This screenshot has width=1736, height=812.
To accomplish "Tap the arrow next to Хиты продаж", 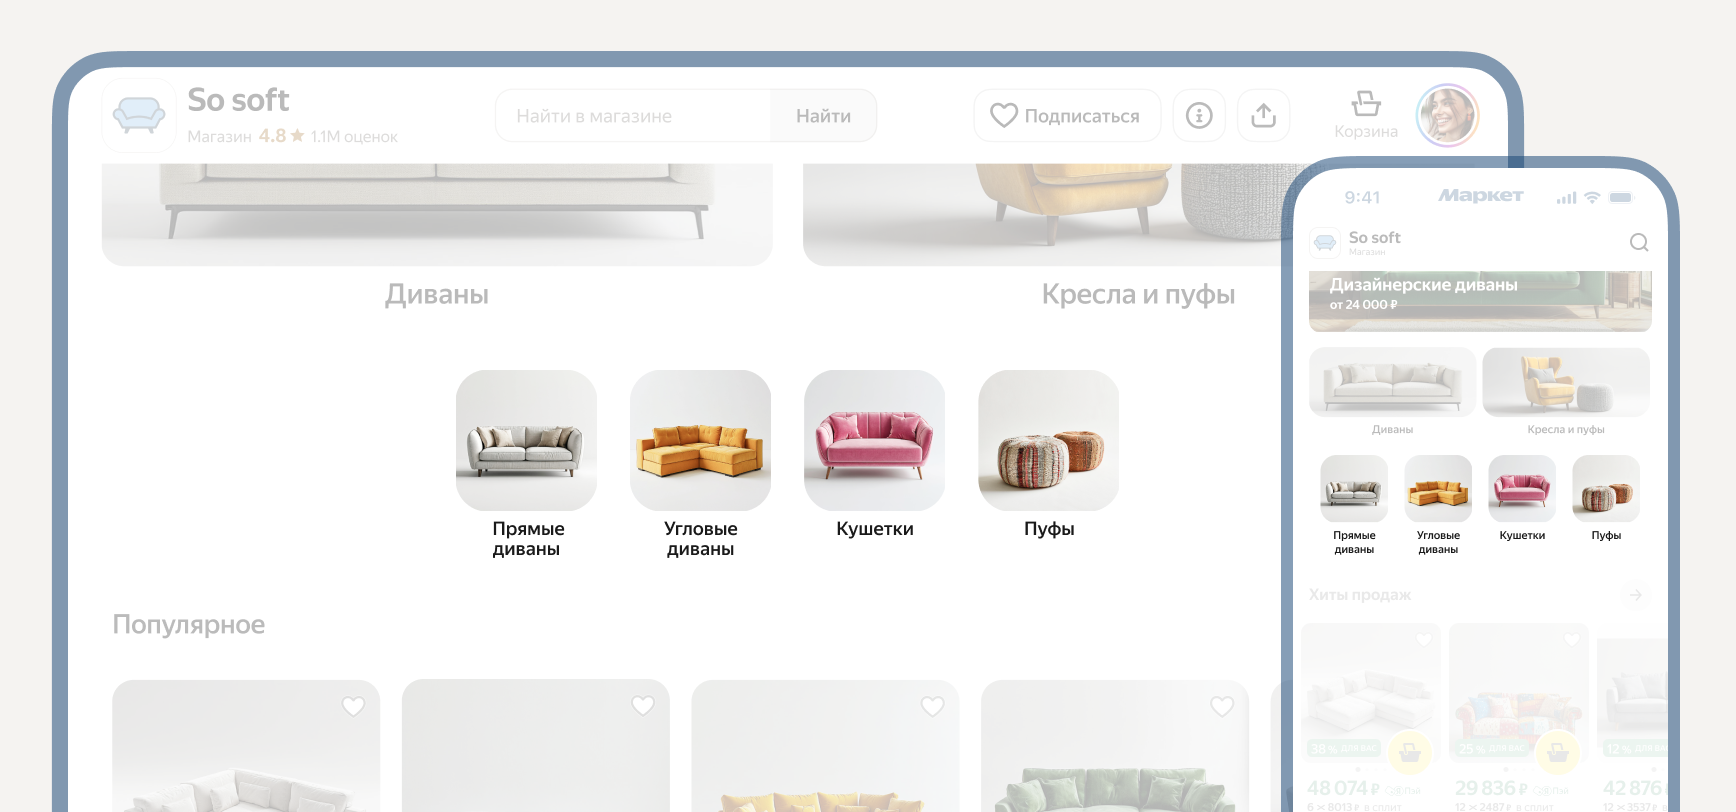I will pos(1636,595).
